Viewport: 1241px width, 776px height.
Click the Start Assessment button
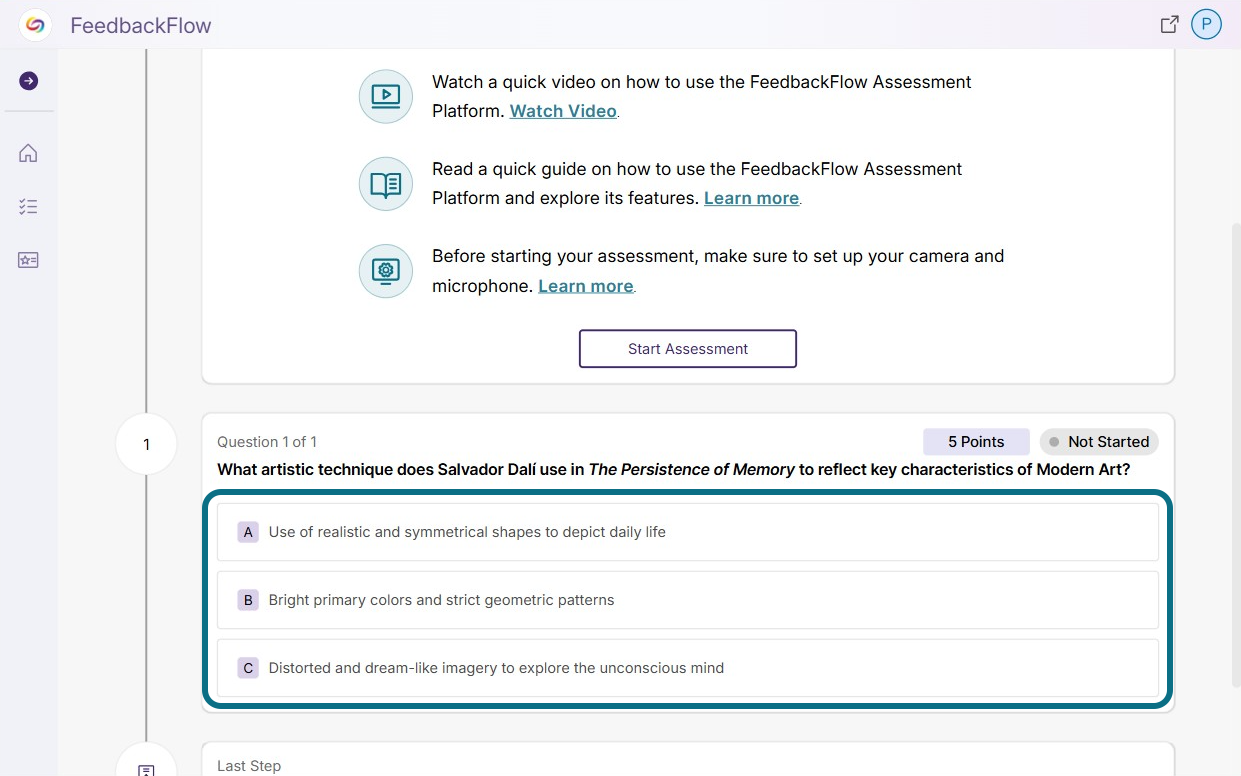pyautogui.click(x=688, y=349)
